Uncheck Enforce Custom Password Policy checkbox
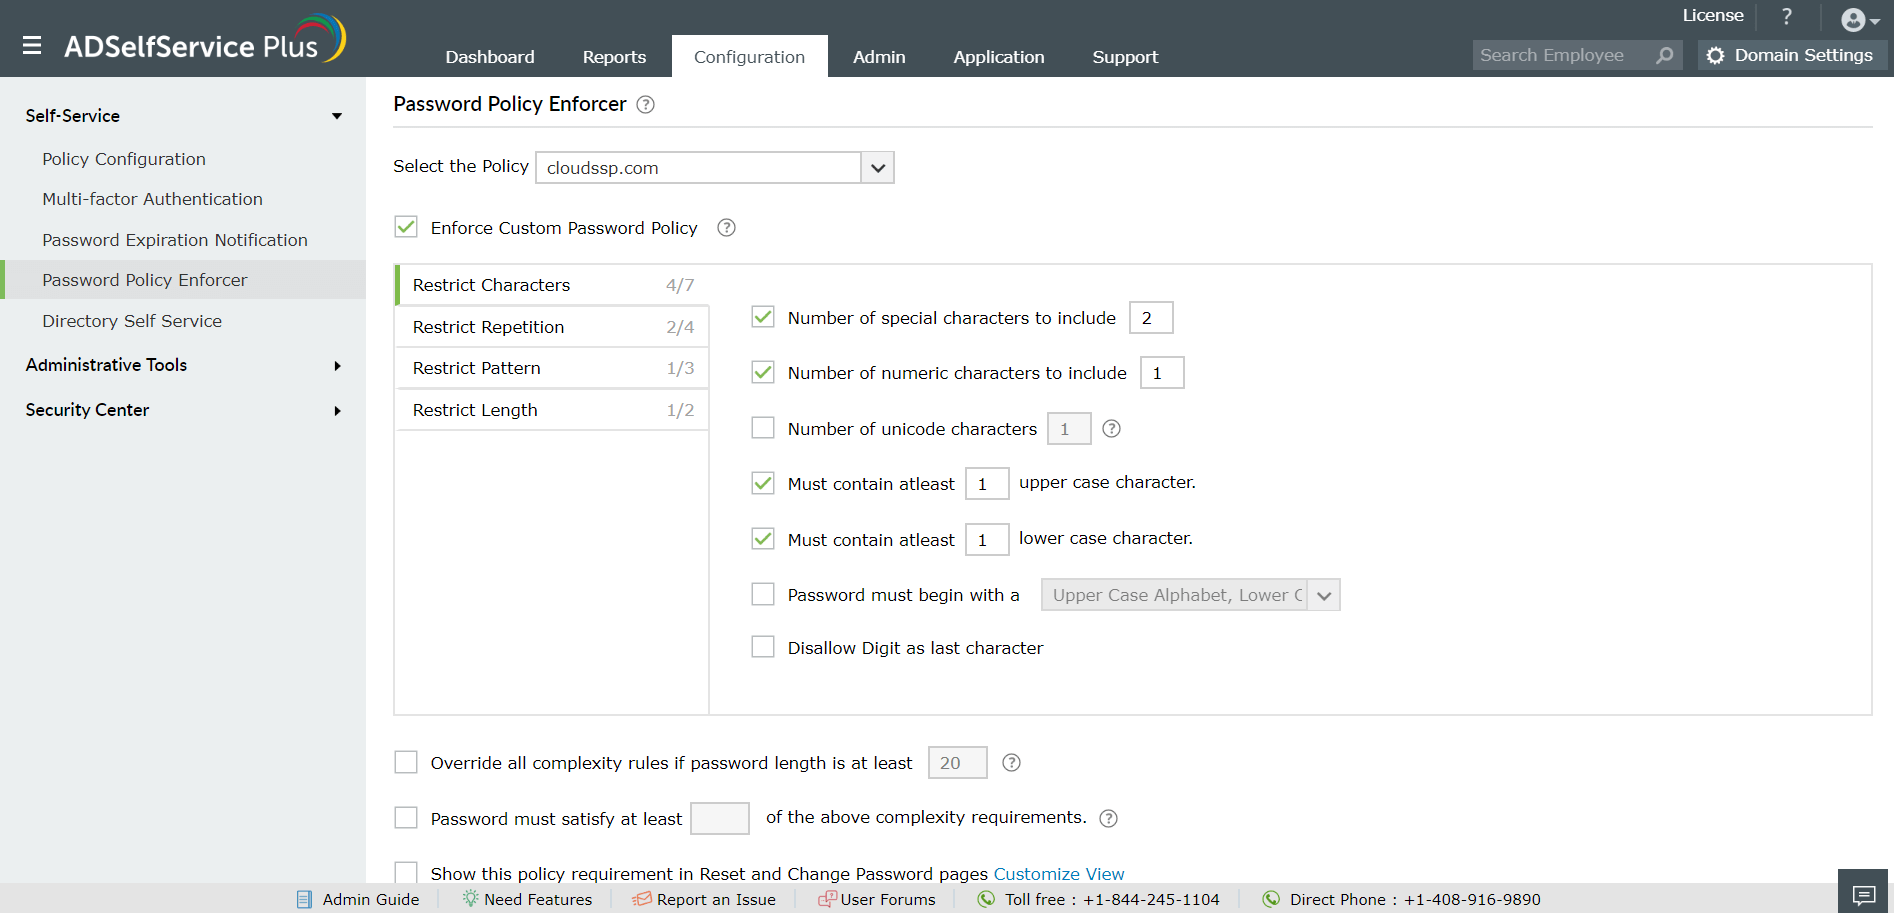 pos(406,227)
